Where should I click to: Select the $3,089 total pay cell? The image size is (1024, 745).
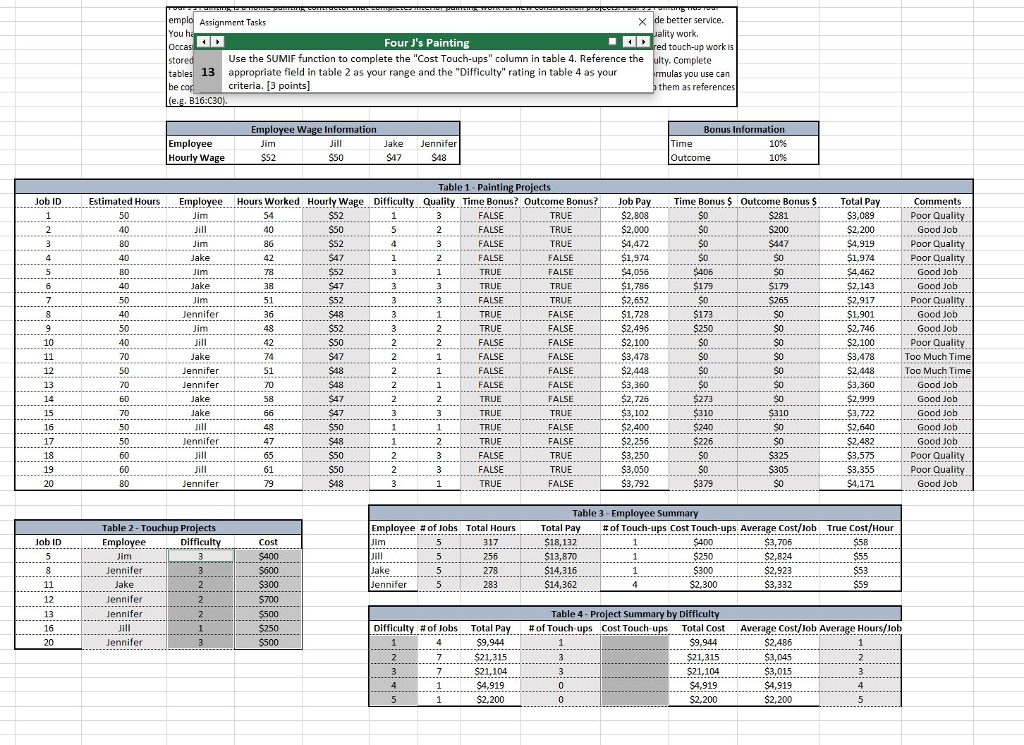pyautogui.click(x=860, y=215)
